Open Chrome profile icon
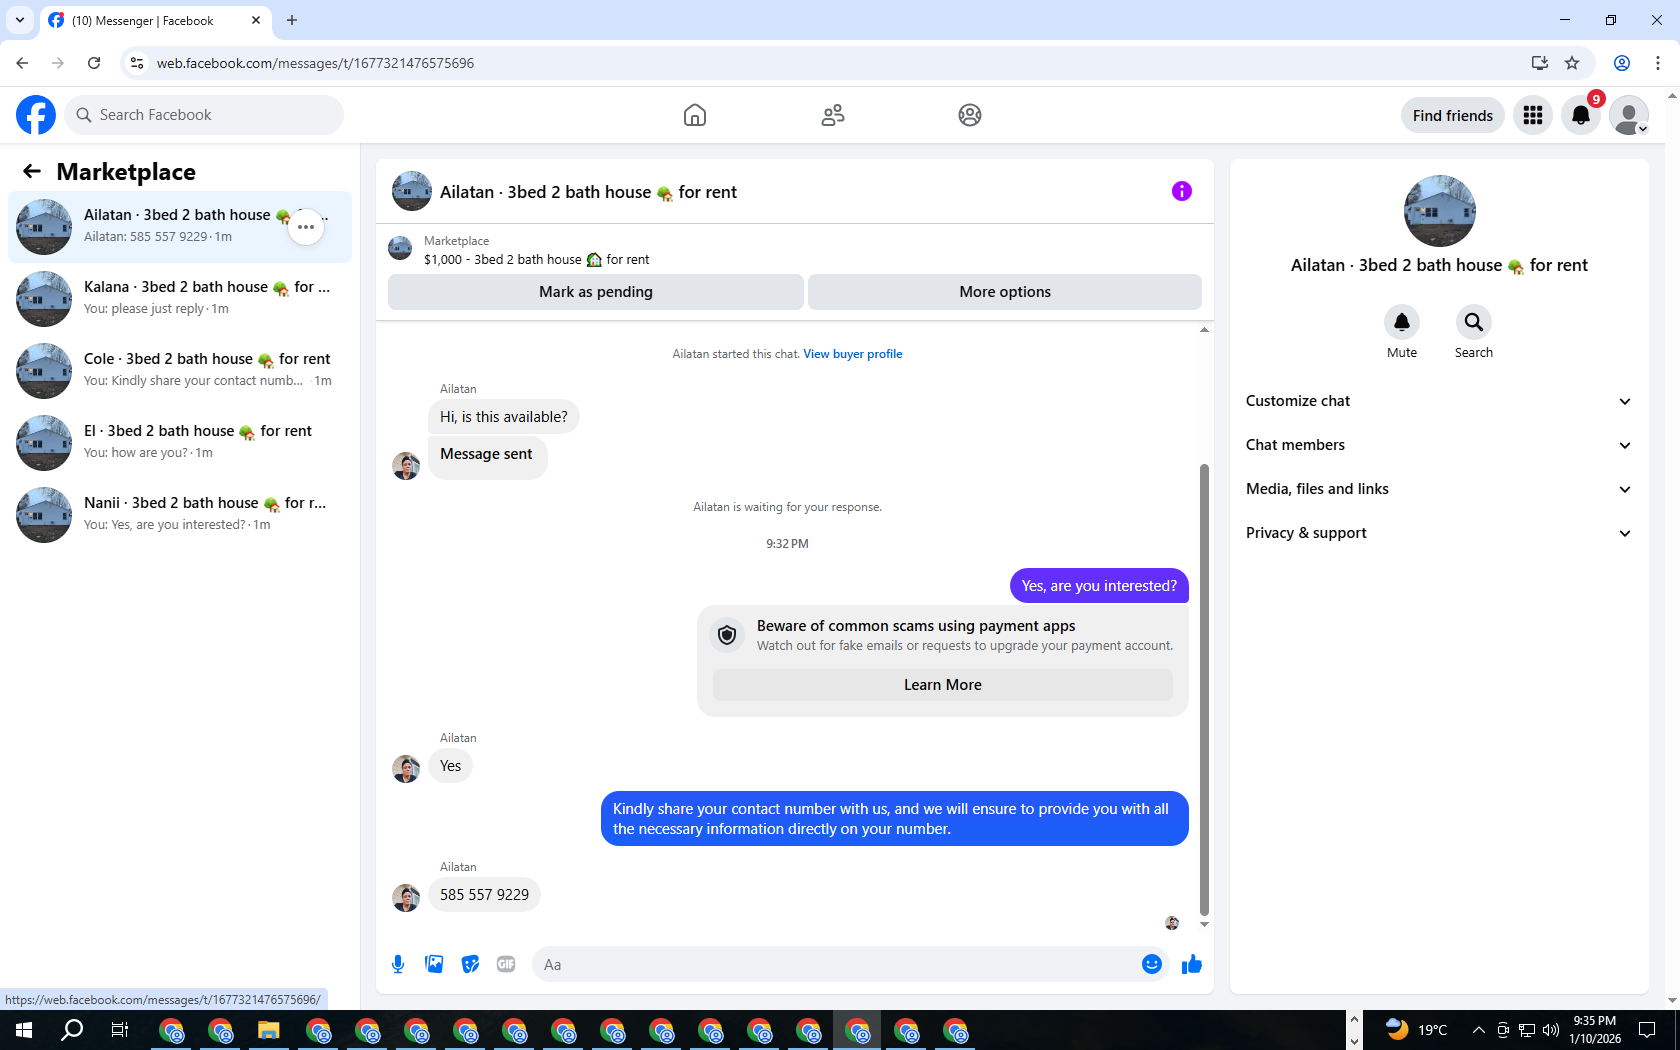Viewport: 1680px width, 1050px height. 1622,63
